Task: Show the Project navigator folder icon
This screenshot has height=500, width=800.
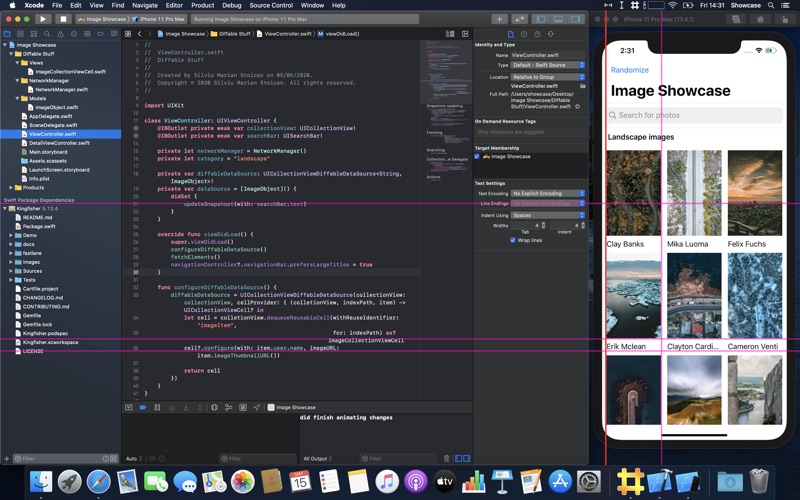Action: [7, 34]
